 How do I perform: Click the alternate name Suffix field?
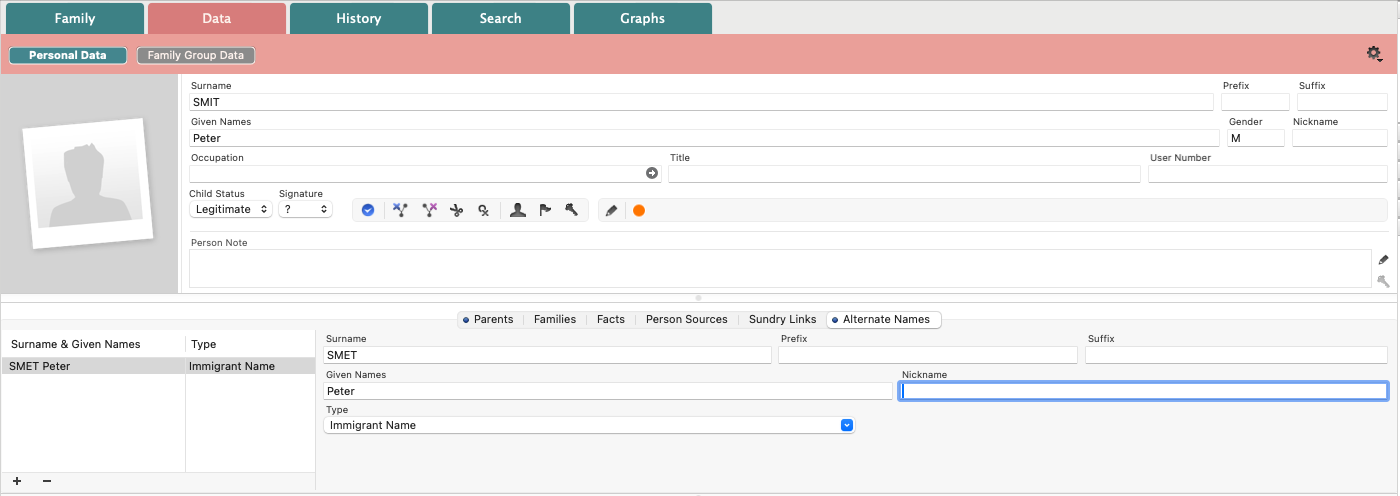pos(1236,355)
